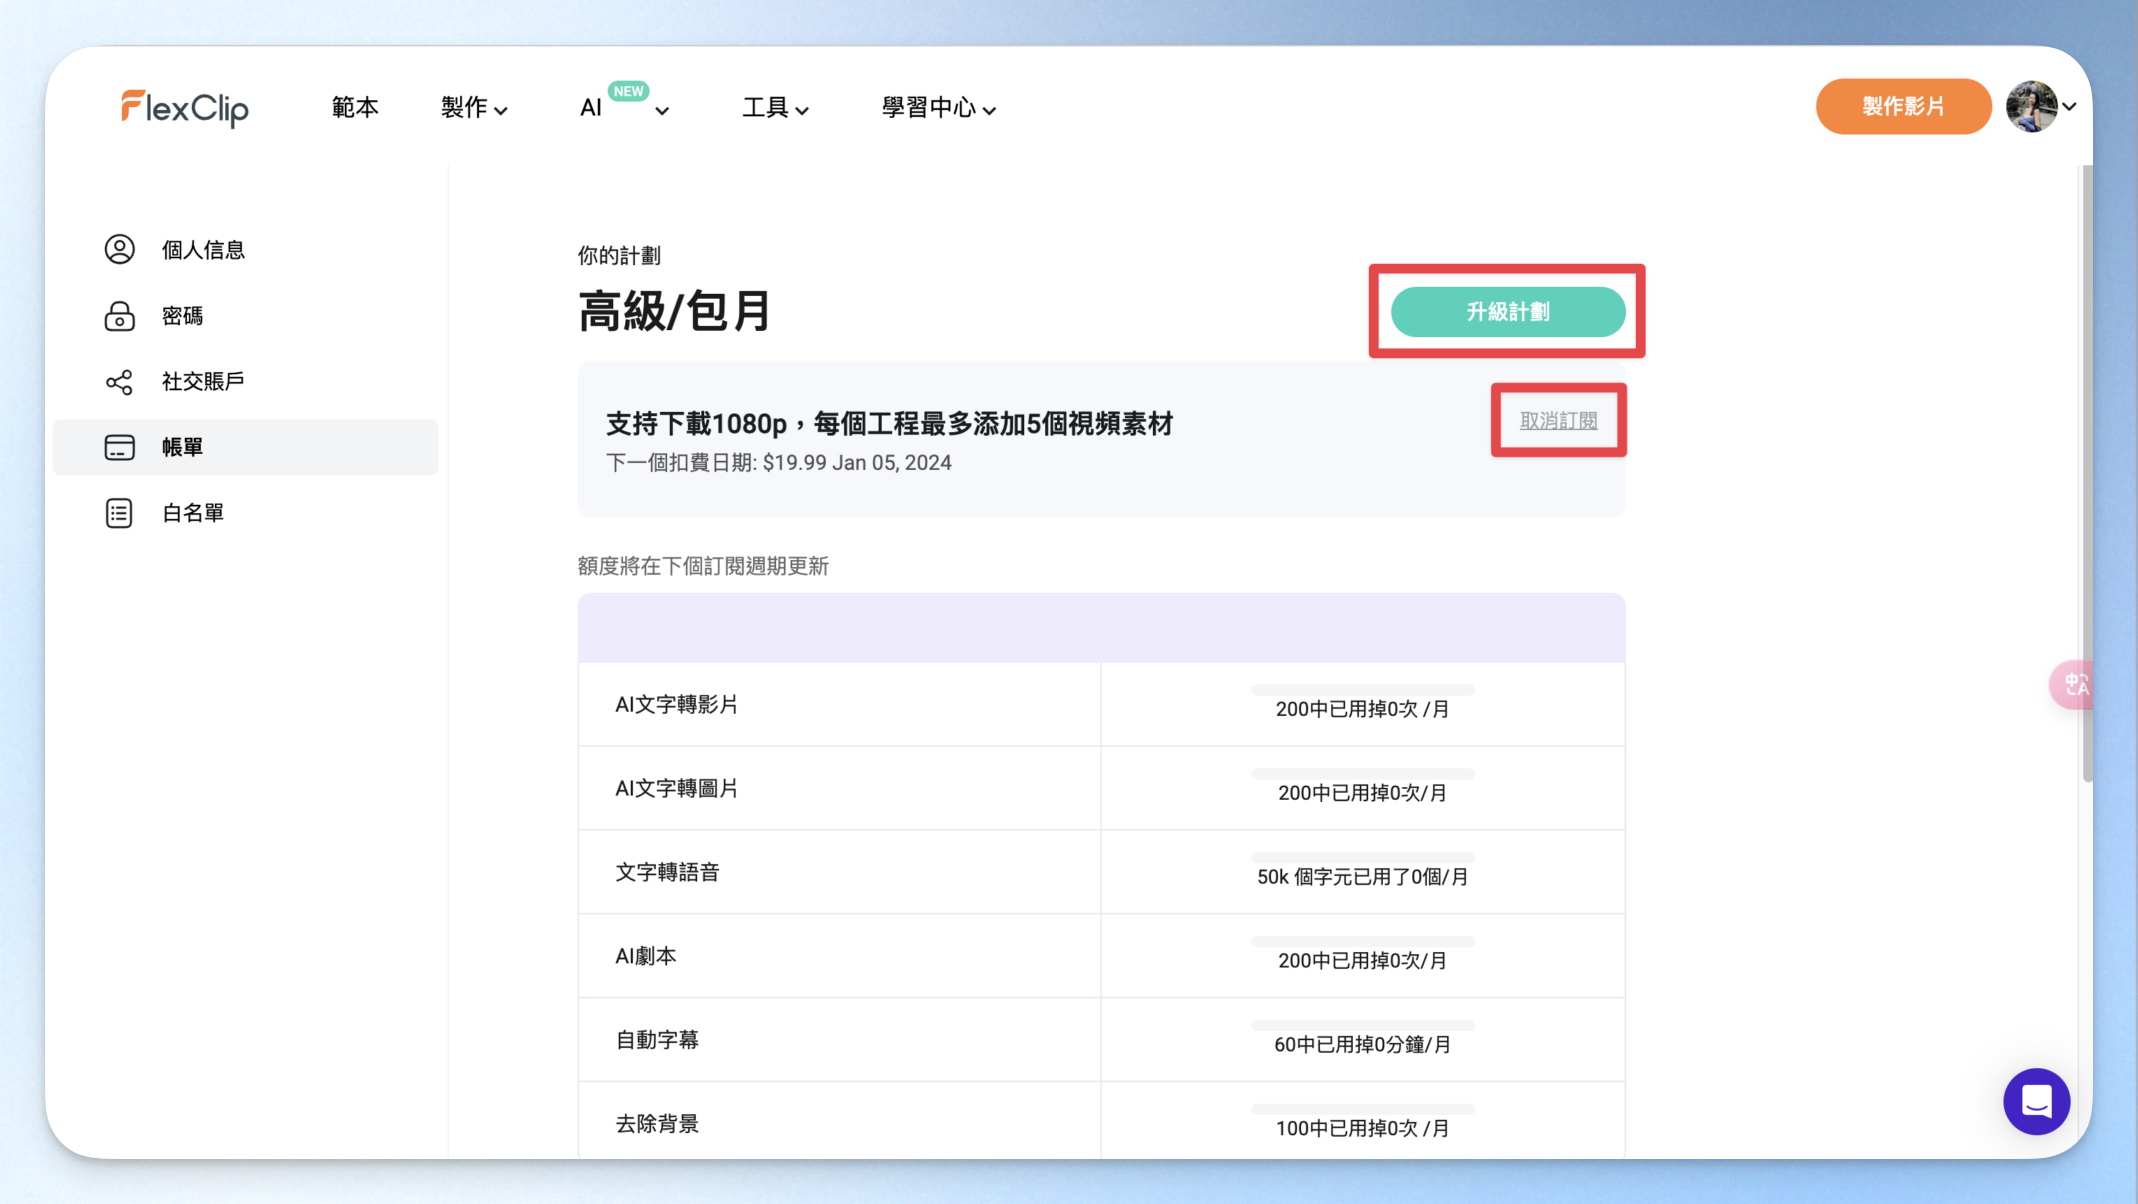Open 社交賬戶 share icon
Screen dimensions: 2138x1204
120,382
